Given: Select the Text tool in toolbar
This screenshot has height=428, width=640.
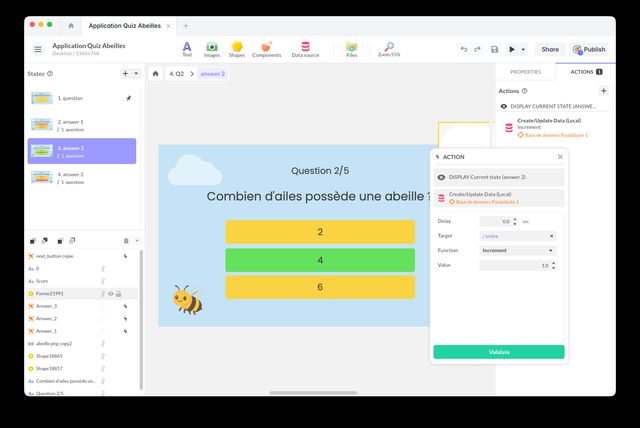Looking at the screenshot, I should pyautogui.click(x=187, y=49).
